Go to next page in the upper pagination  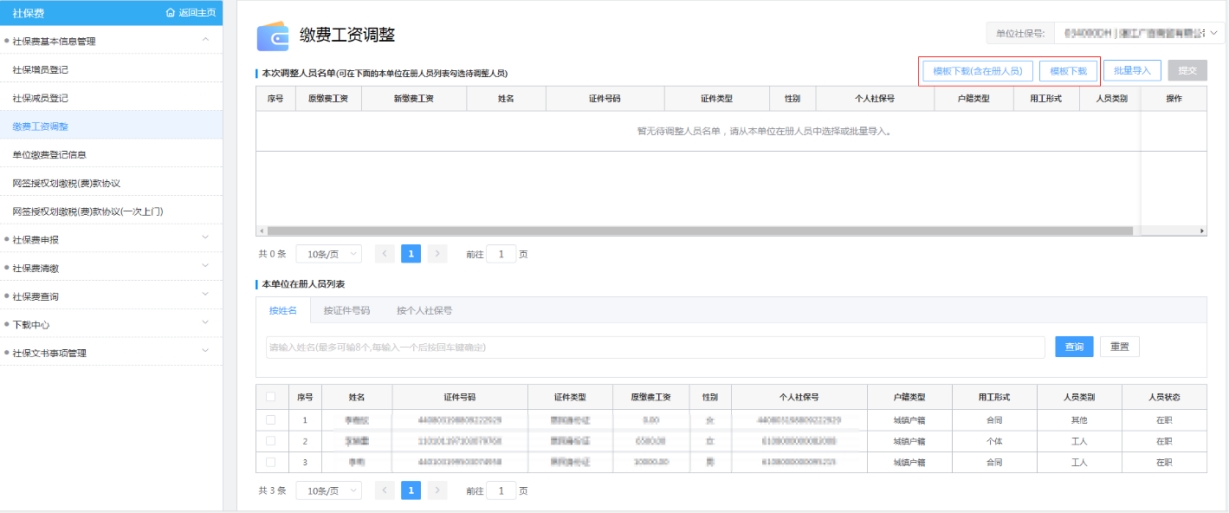[x=437, y=254]
